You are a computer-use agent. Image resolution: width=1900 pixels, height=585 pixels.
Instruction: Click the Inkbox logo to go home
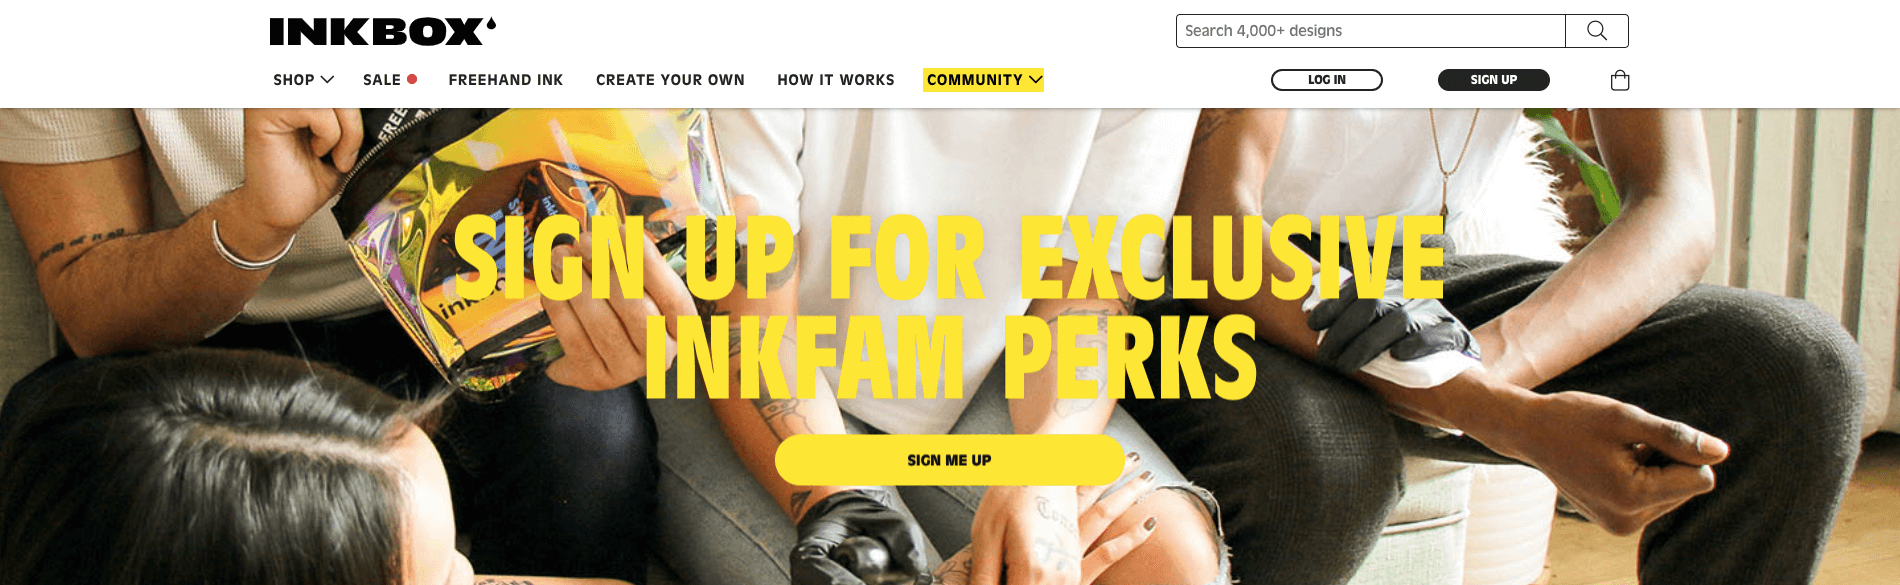click(x=382, y=32)
